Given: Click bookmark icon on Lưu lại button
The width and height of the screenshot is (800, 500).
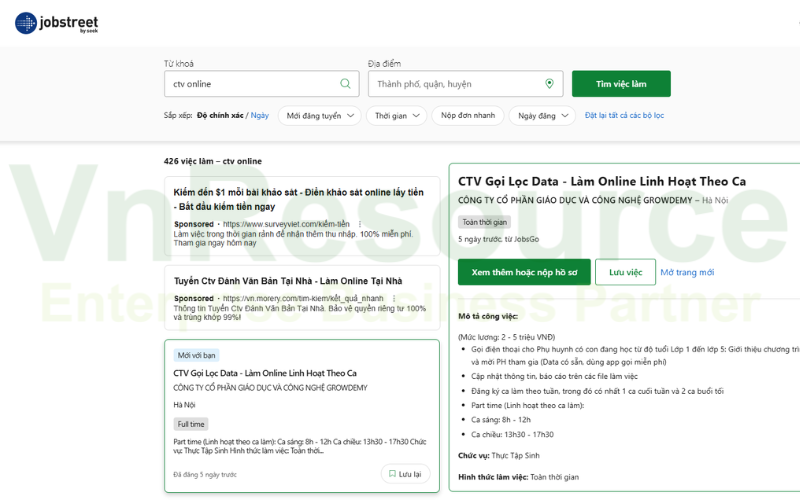Looking at the screenshot, I should (x=391, y=474).
